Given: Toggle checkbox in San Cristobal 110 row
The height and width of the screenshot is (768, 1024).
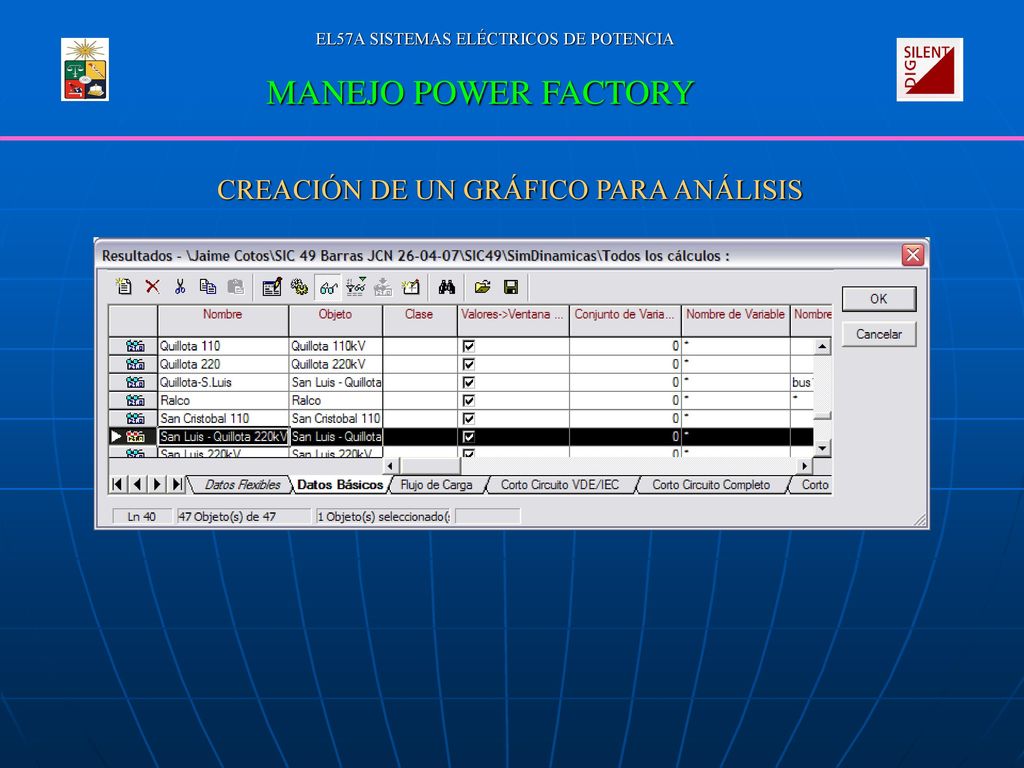Looking at the screenshot, I should 469,418.
